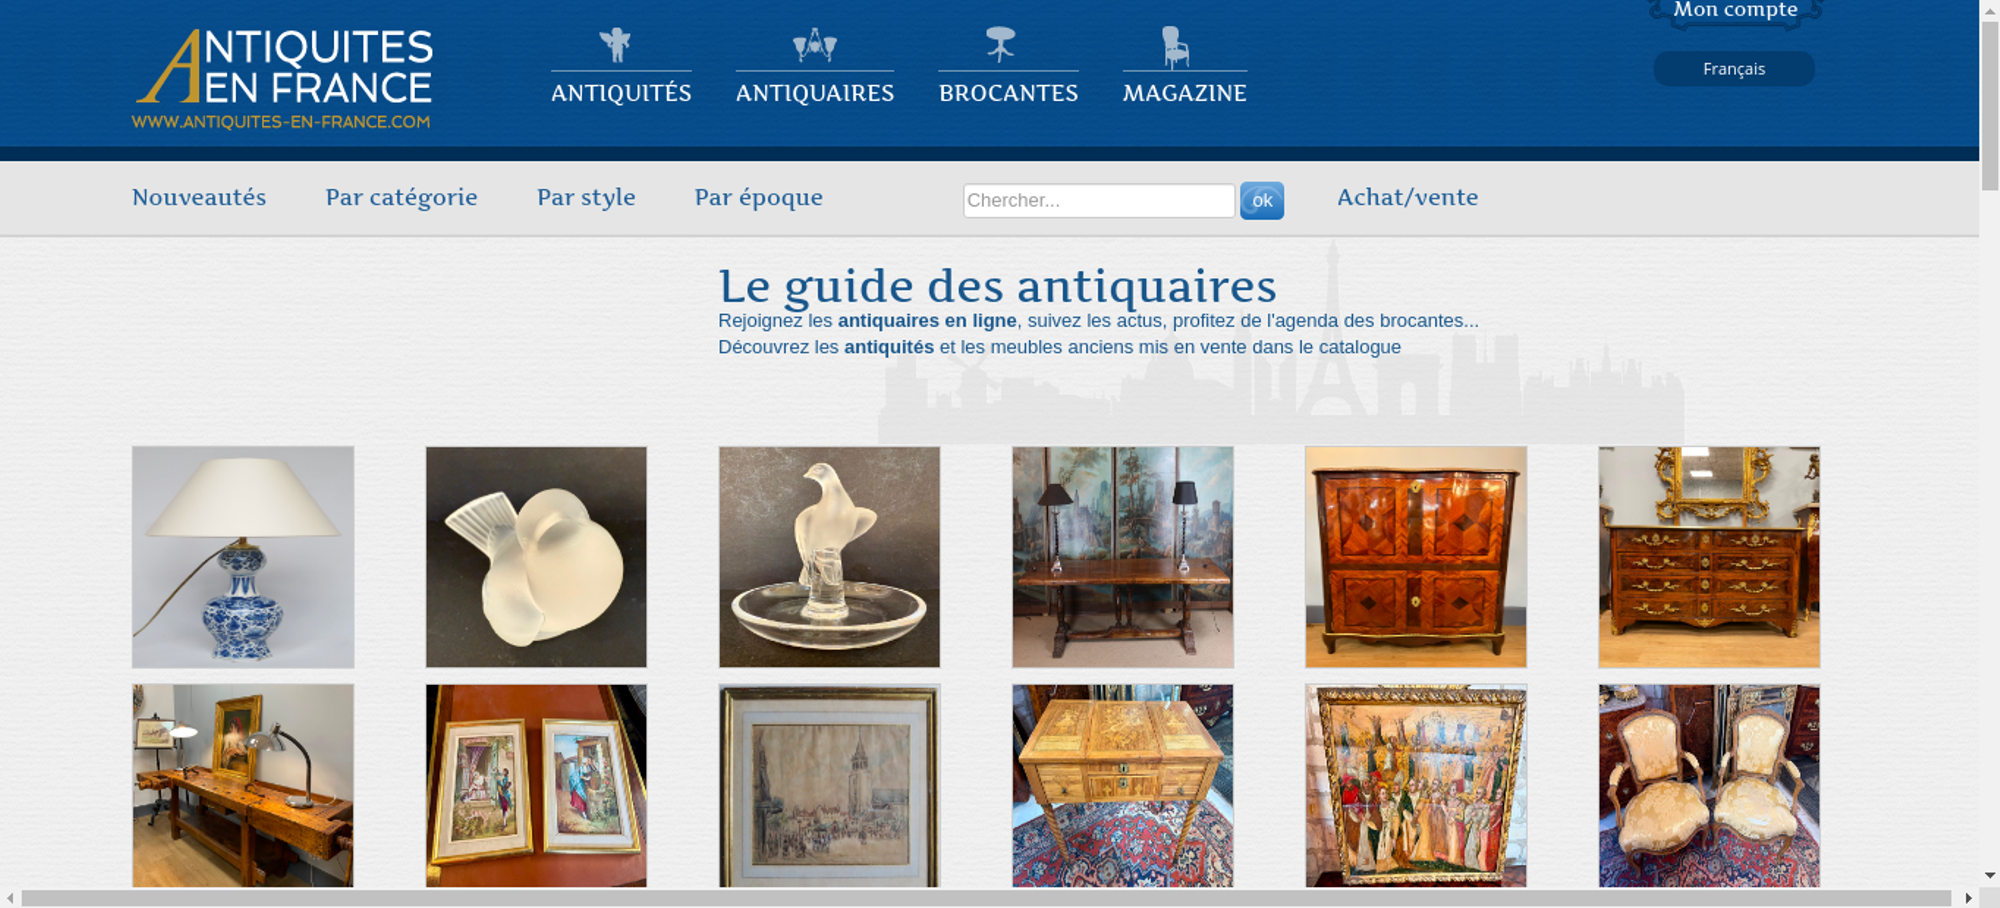Click the chandelier icon above Antiquaires
Image resolution: width=2000 pixels, height=908 pixels.
tap(815, 45)
